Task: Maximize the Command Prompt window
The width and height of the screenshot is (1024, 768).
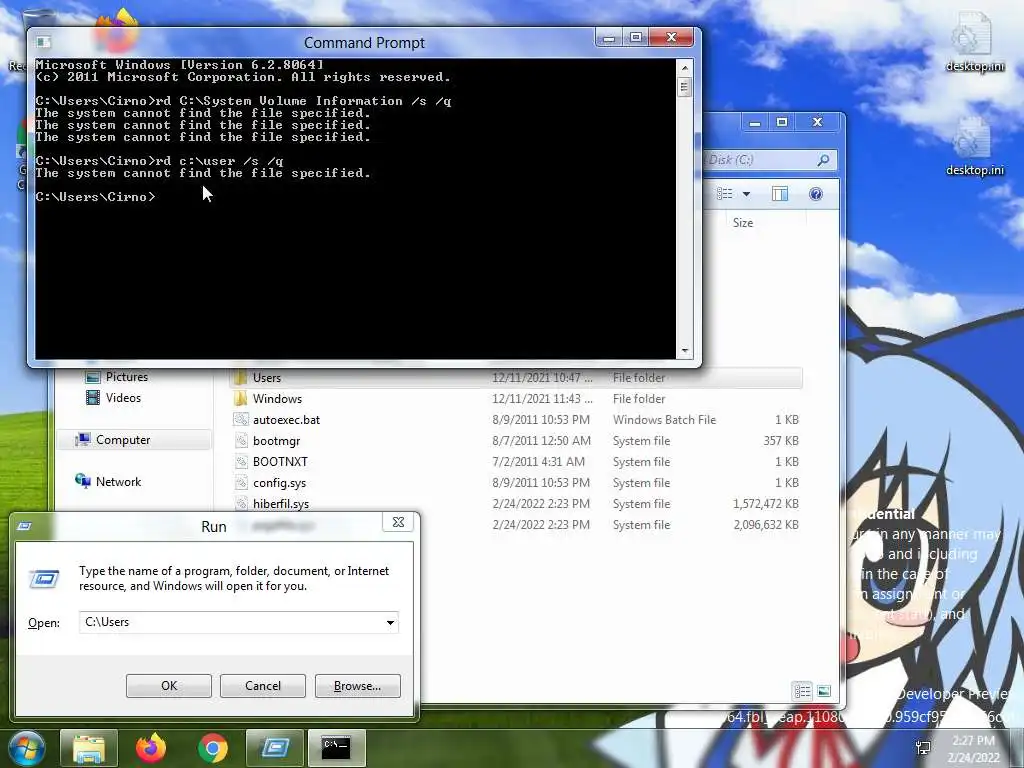Action: click(635, 38)
